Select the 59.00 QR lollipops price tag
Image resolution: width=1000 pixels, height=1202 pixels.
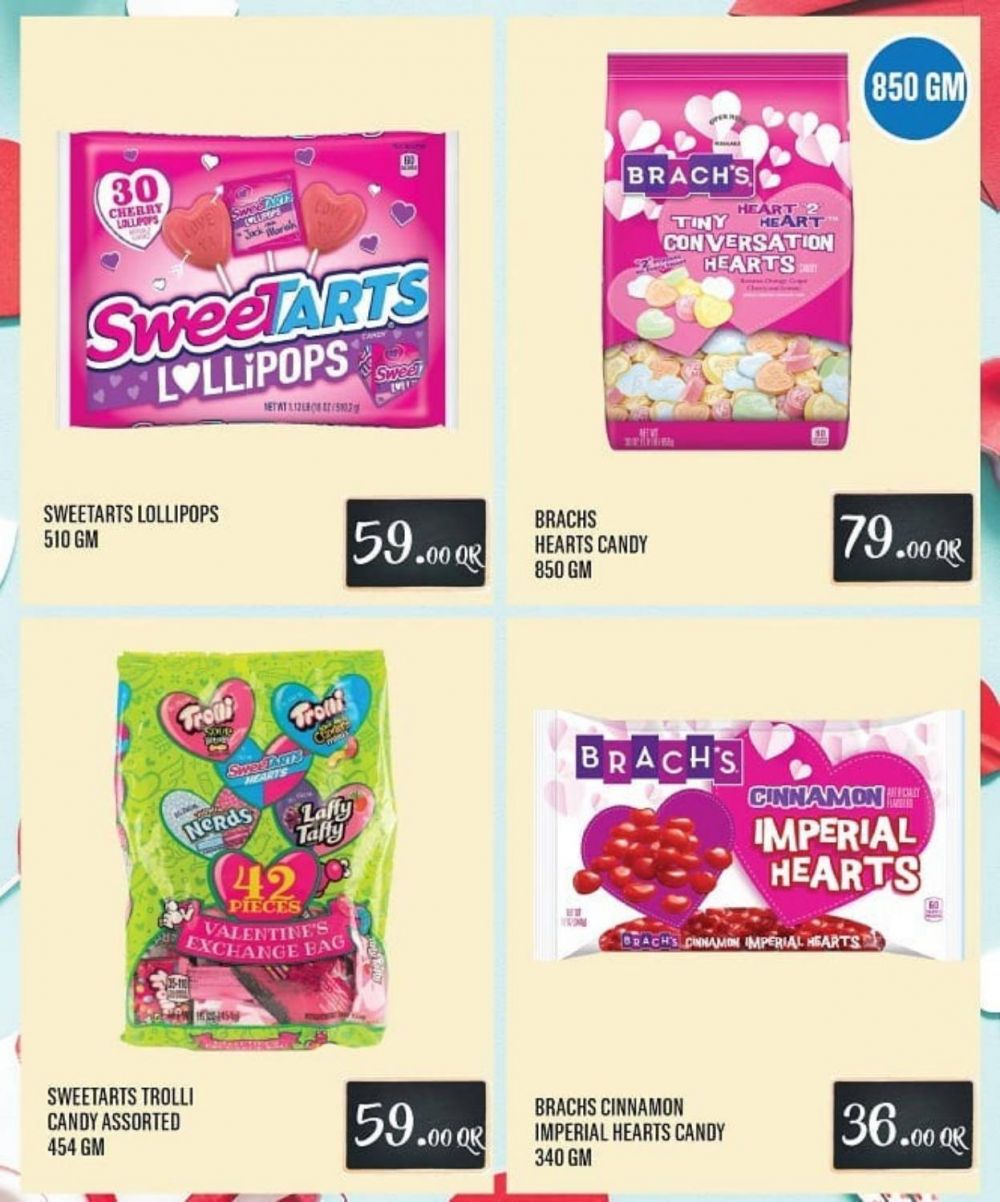(x=416, y=543)
